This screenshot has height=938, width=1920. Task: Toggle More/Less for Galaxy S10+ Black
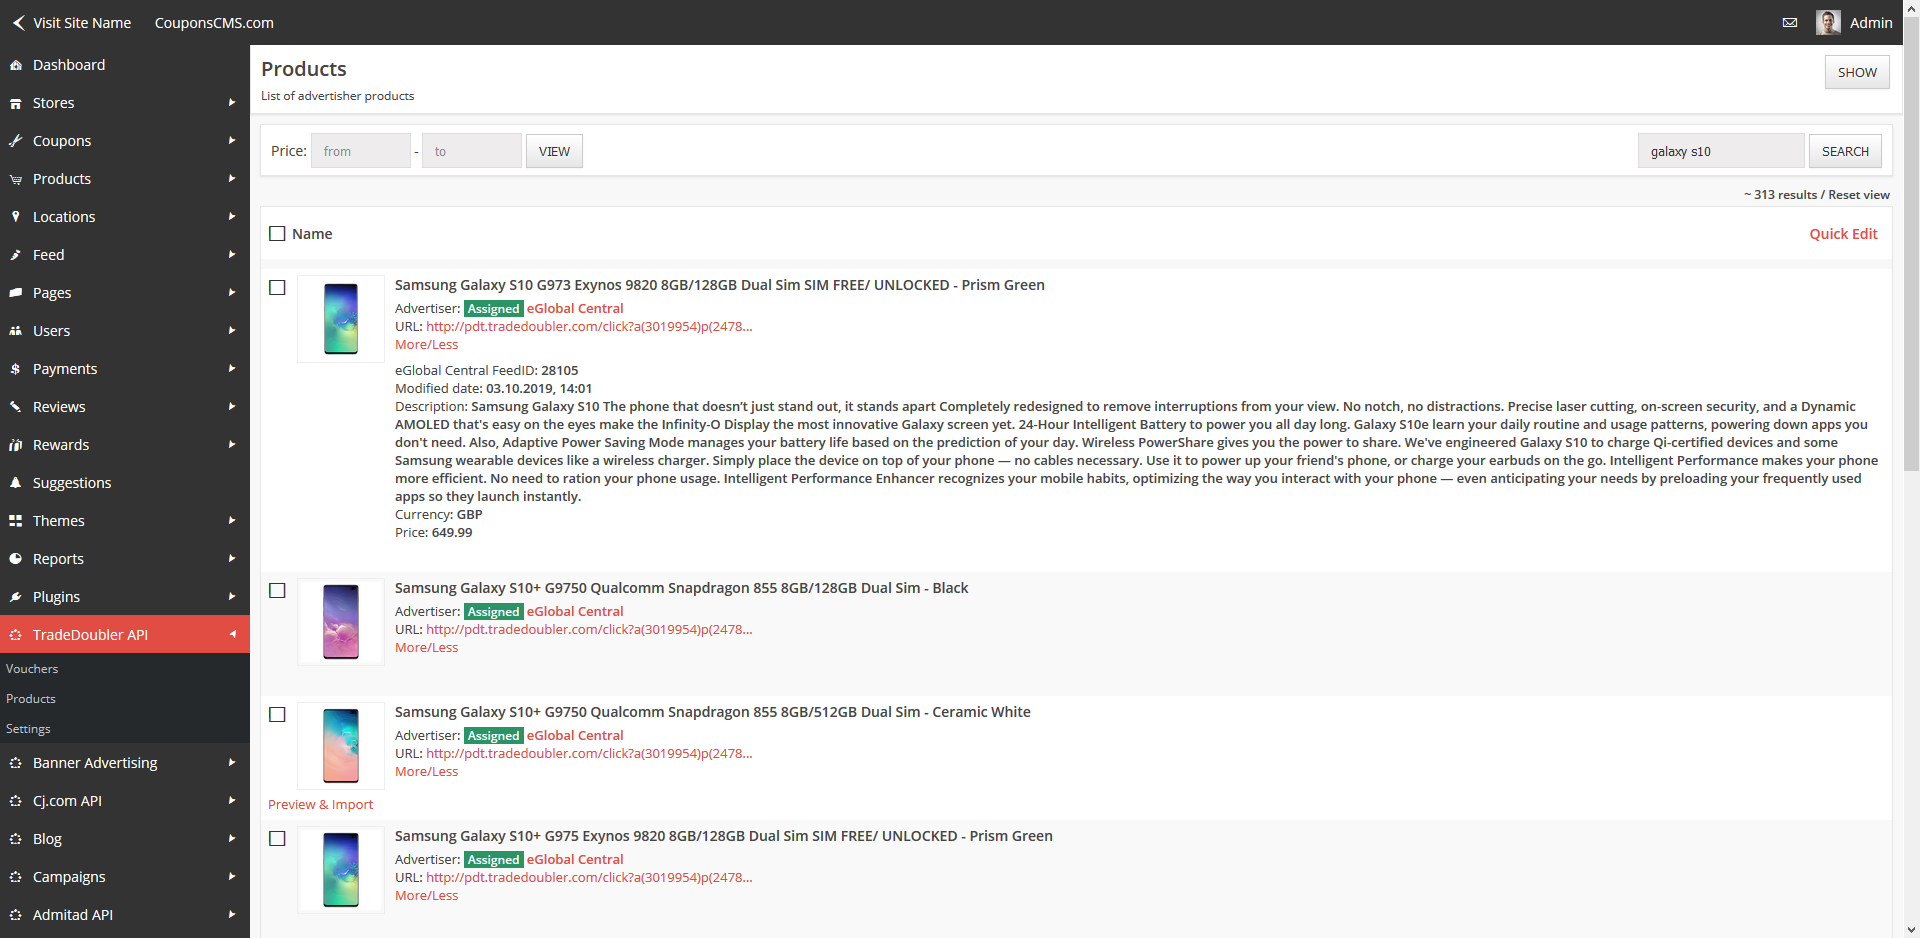tap(426, 648)
